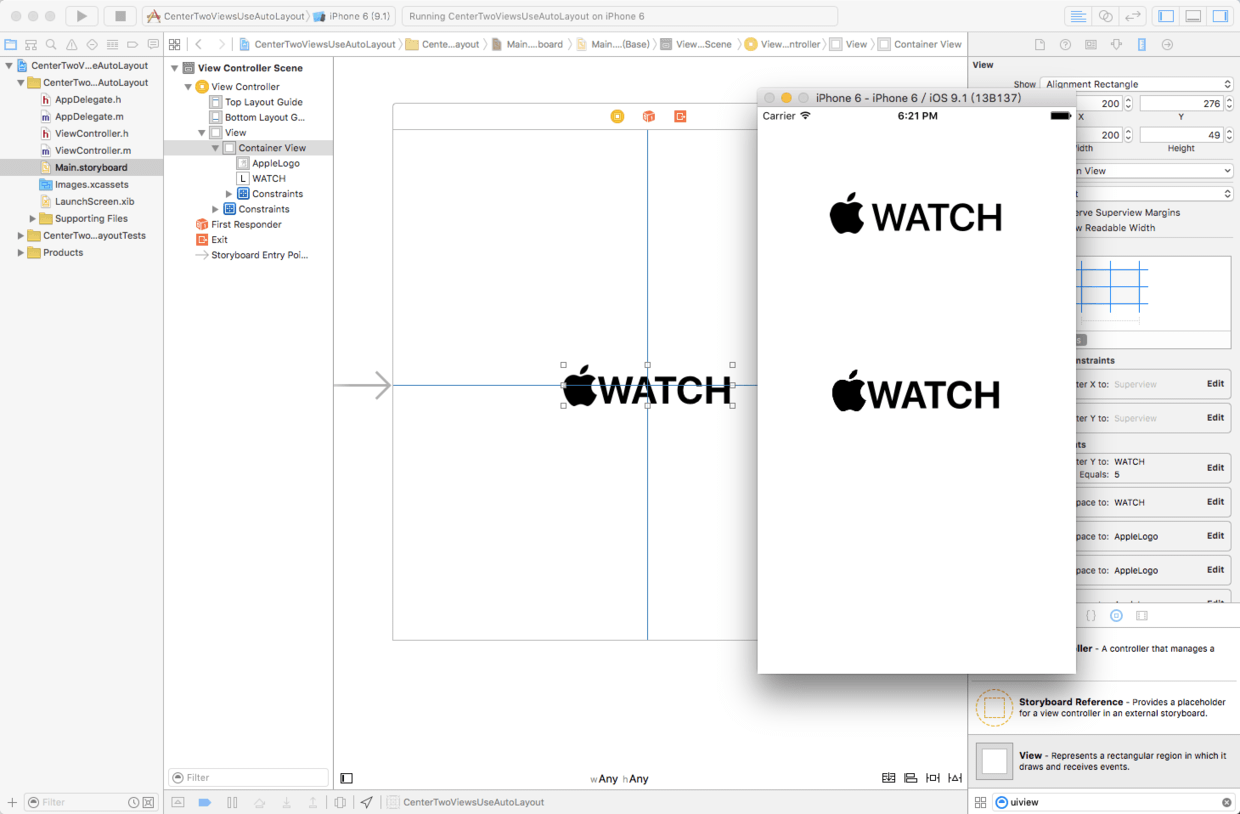
Task: Switch to the Assistant editor
Action: [1105, 16]
